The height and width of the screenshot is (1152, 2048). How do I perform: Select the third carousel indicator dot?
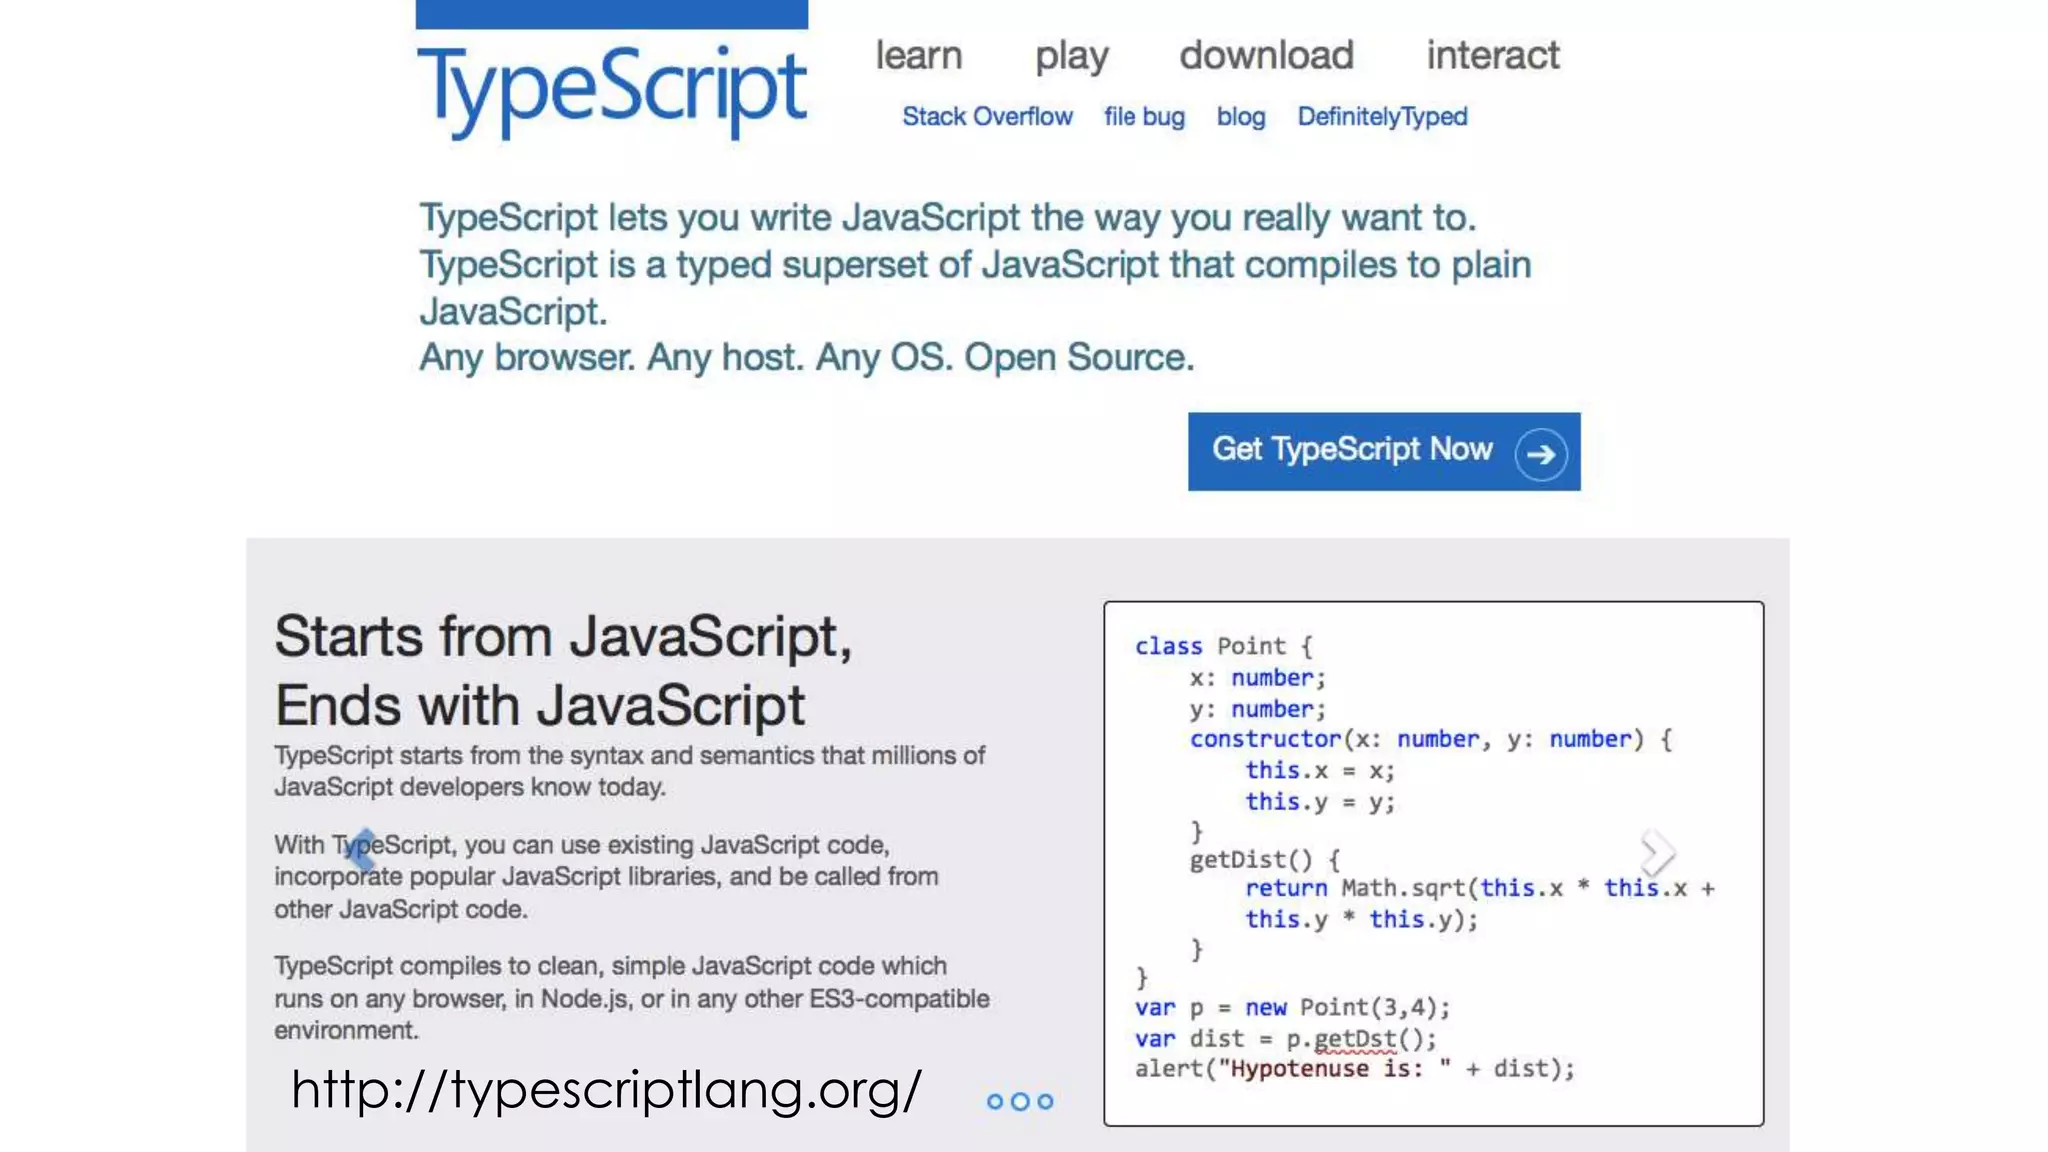pos(1045,1101)
